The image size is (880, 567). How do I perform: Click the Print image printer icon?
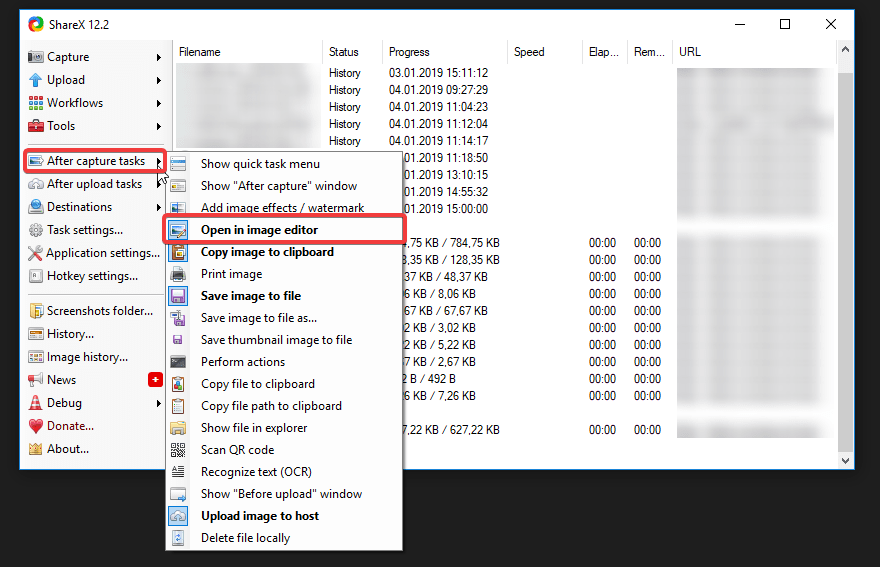pos(178,274)
